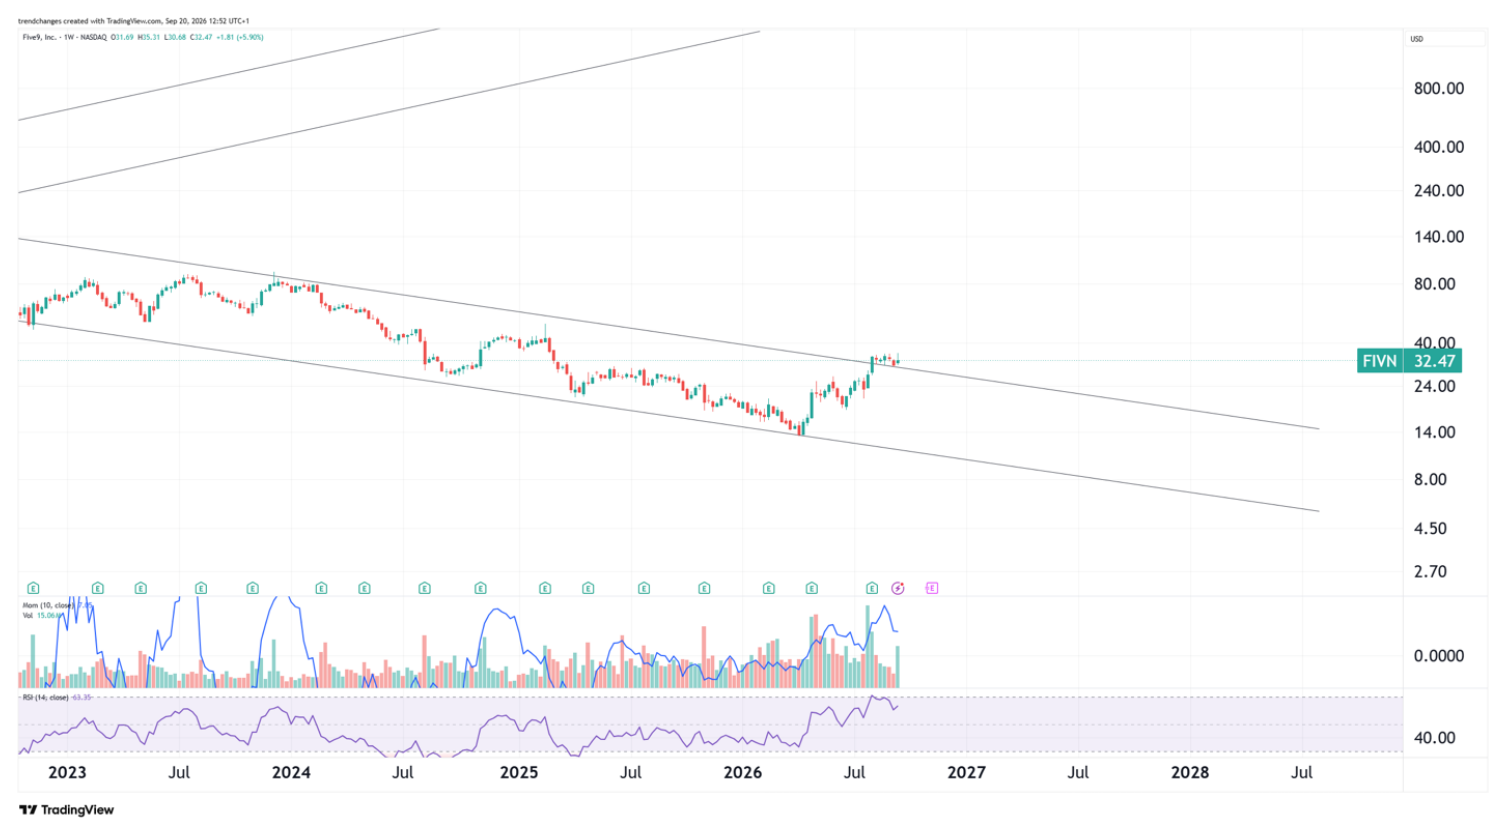Click the 14.00 price axis label

coord(1435,433)
